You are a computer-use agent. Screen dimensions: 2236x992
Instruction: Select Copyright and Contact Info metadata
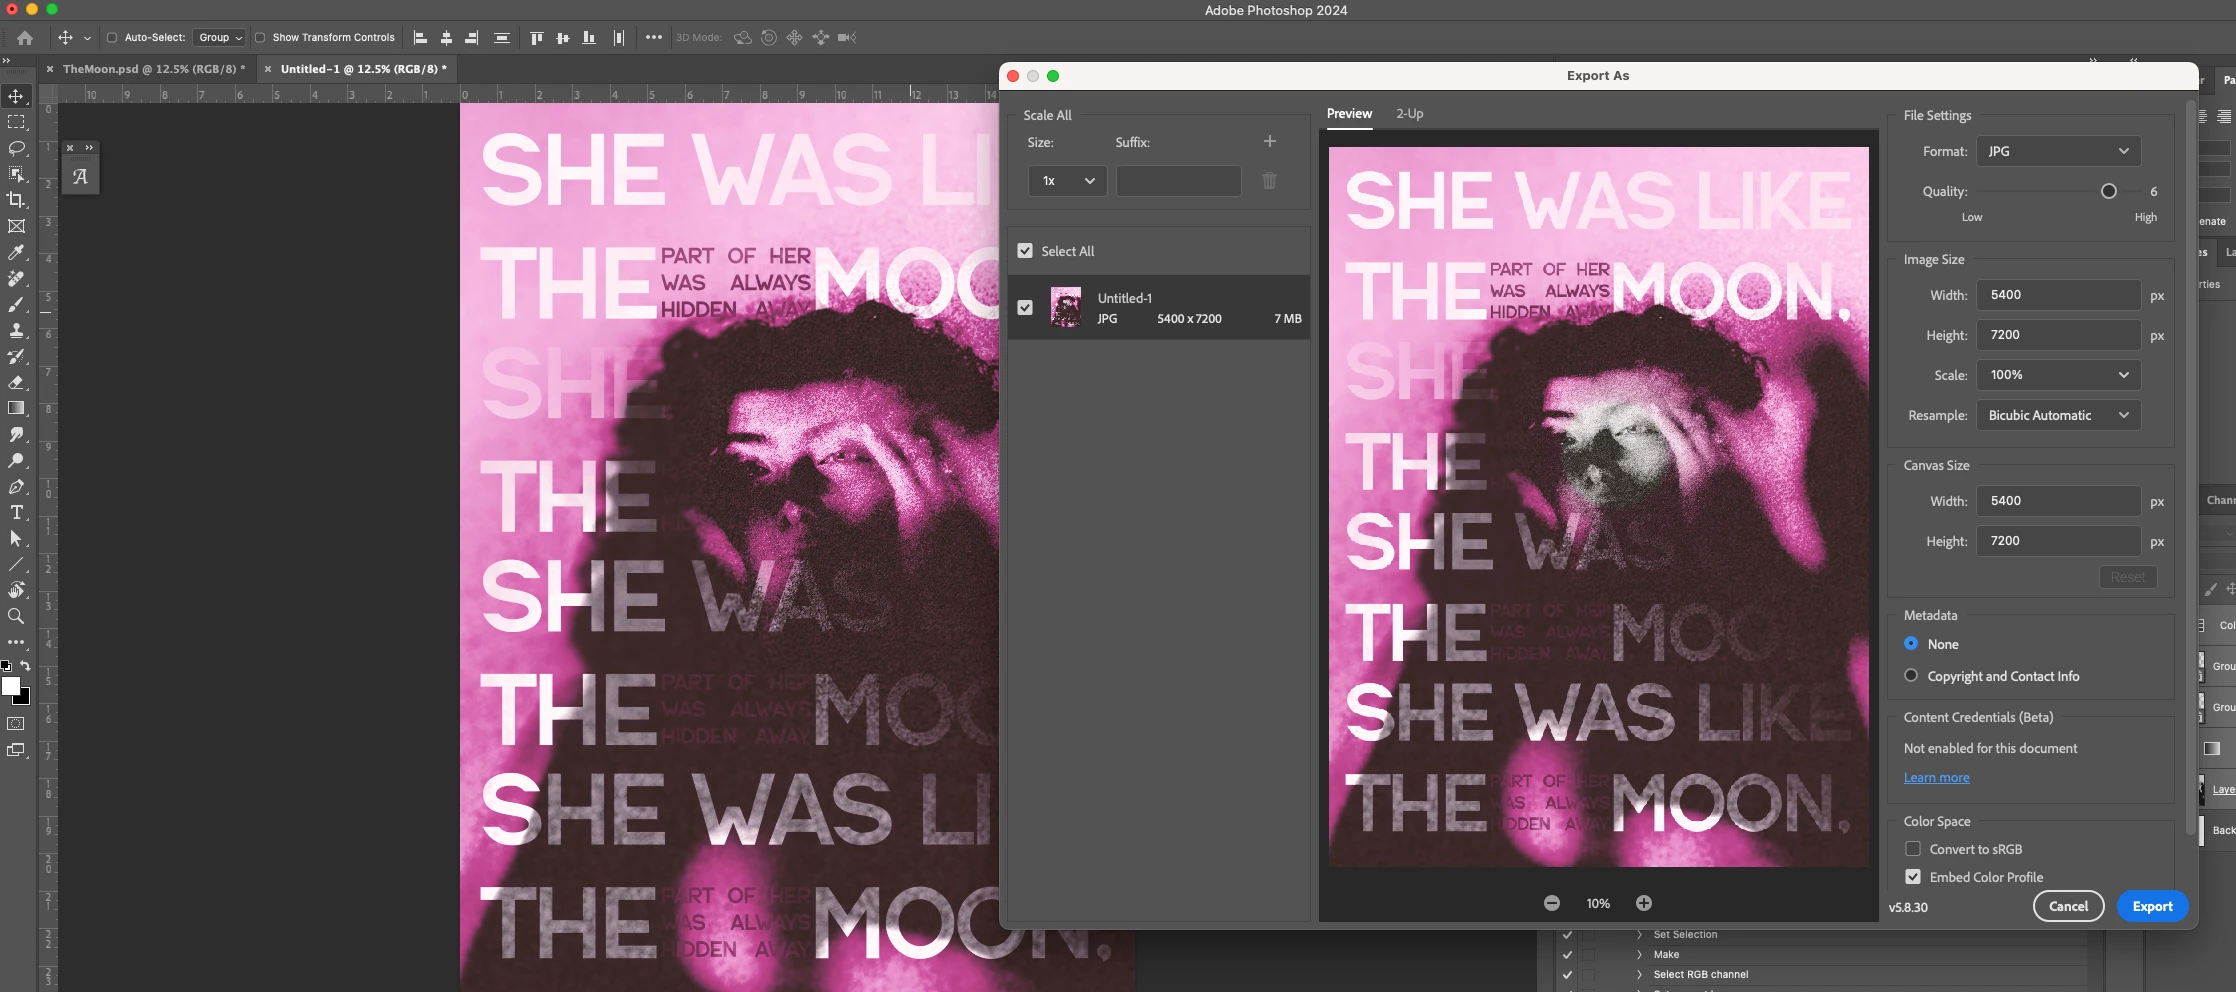(1911, 676)
